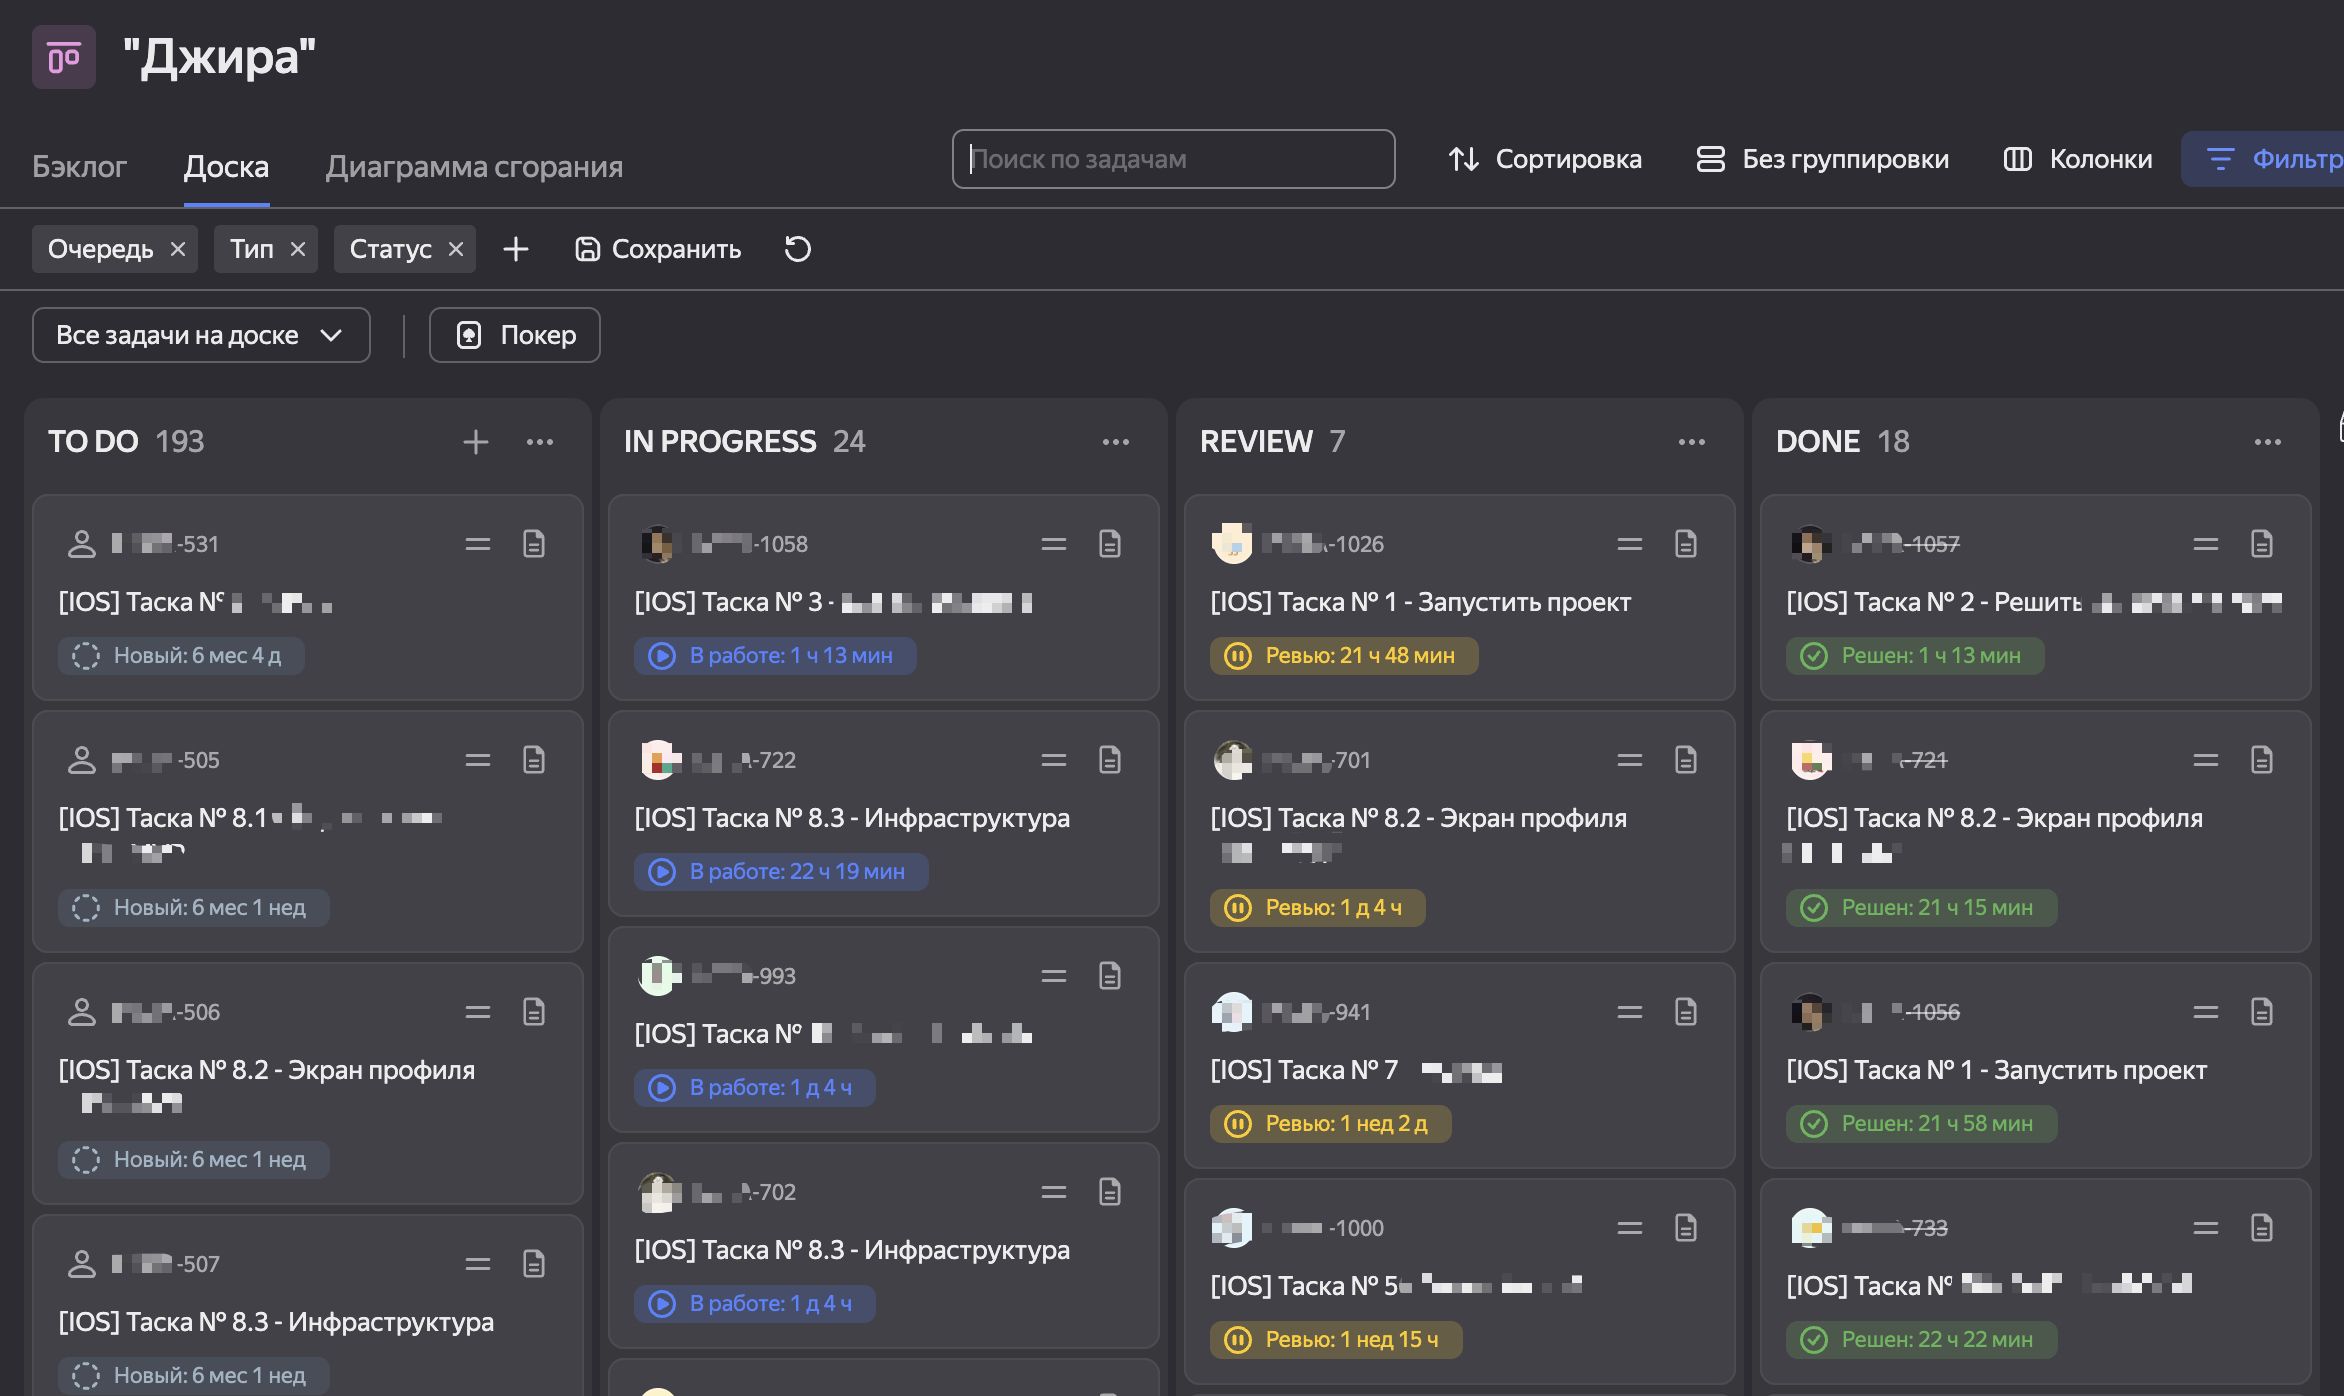Open the "Без группировки" grouping dropdown
Image resolution: width=2344 pixels, height=1396 pixels.
click(x=1823, y=159)
